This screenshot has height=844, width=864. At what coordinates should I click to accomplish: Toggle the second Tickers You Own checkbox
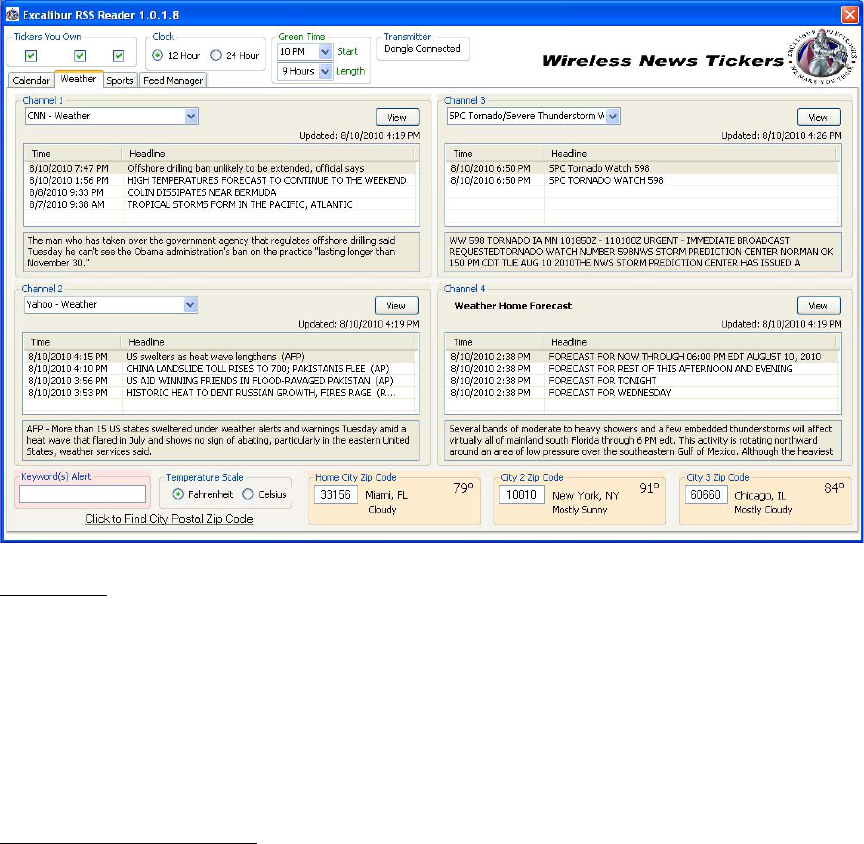[80, 56]
